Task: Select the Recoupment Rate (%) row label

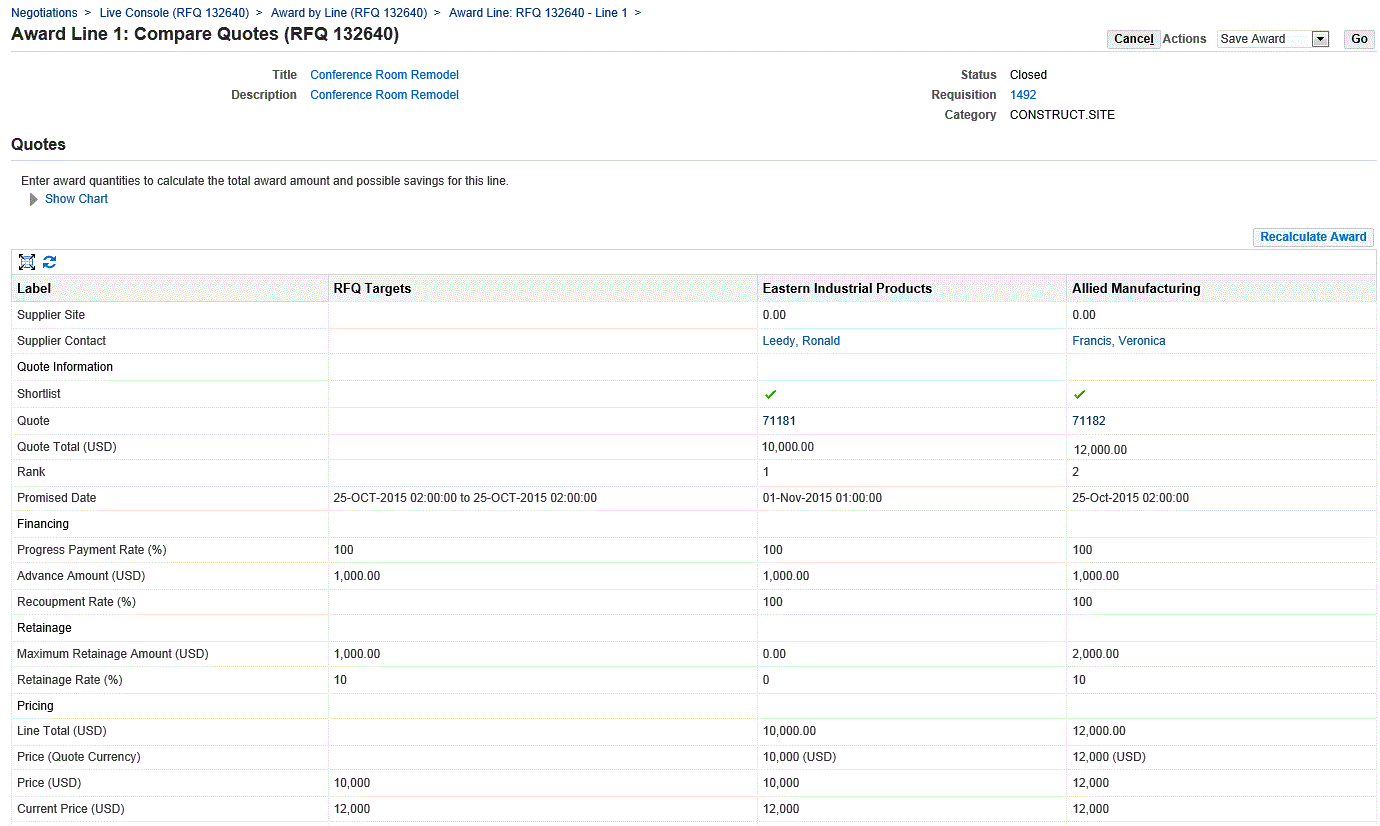Action: pos(77,602)
